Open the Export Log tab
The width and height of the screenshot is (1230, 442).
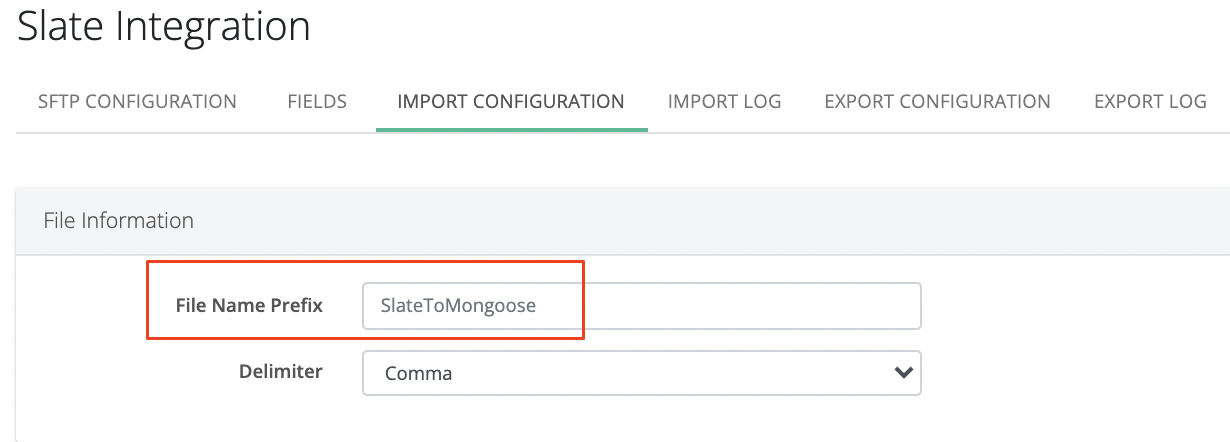[x=1150, y=101]
